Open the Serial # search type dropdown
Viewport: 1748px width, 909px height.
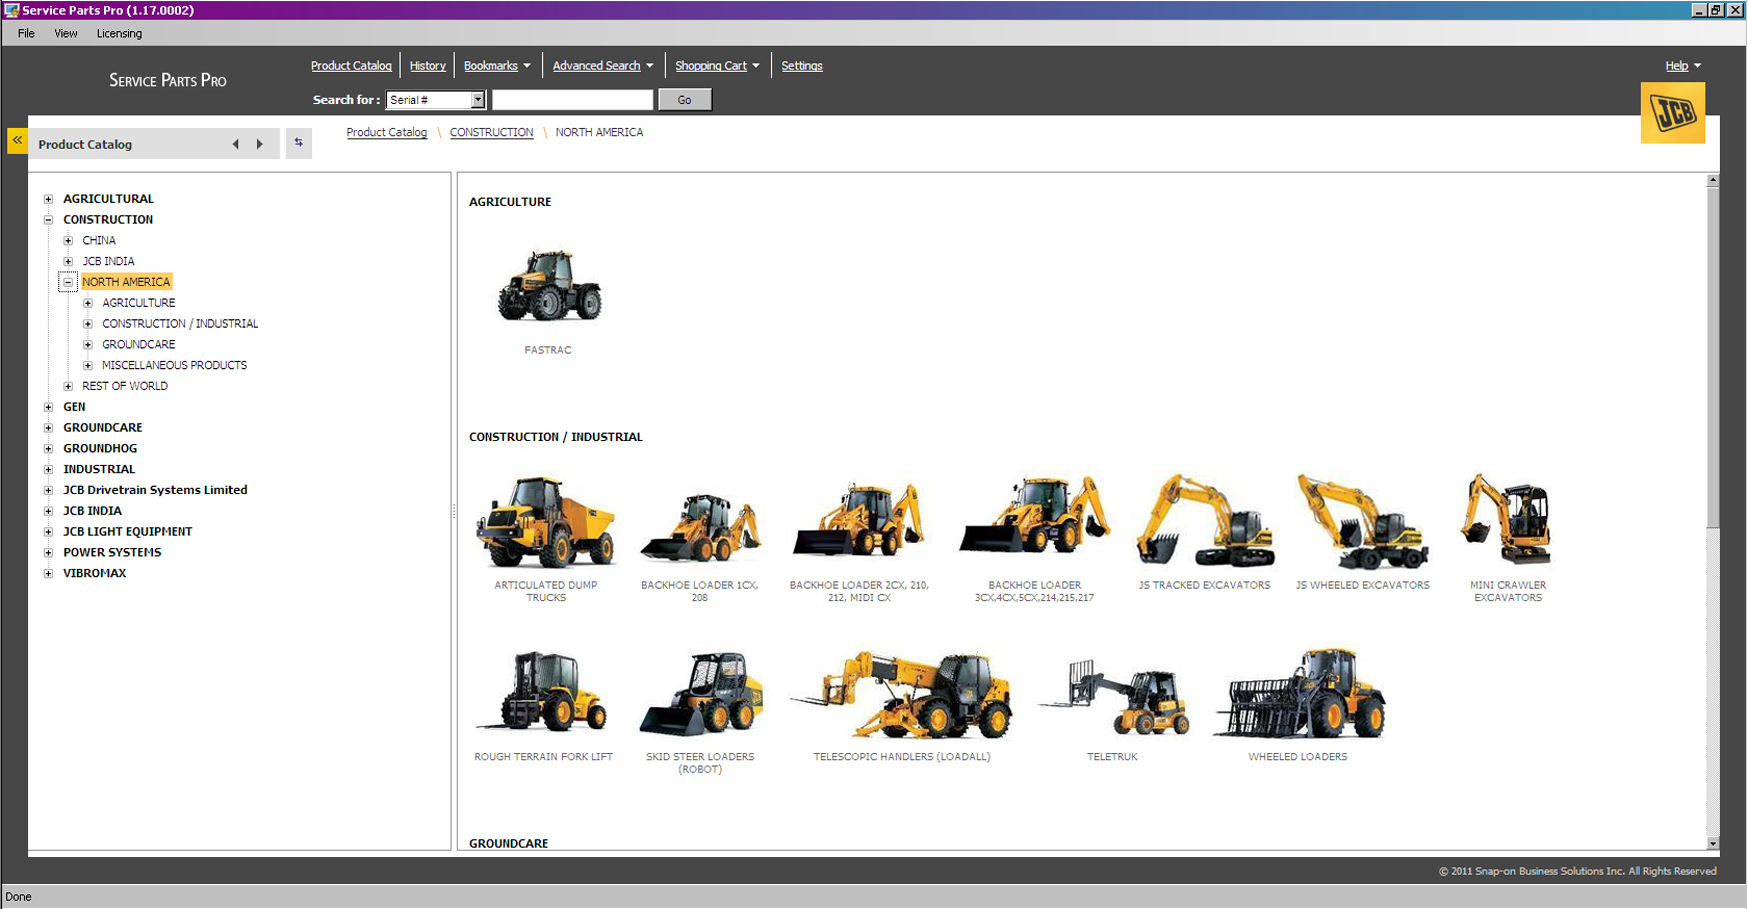[477, 100]
